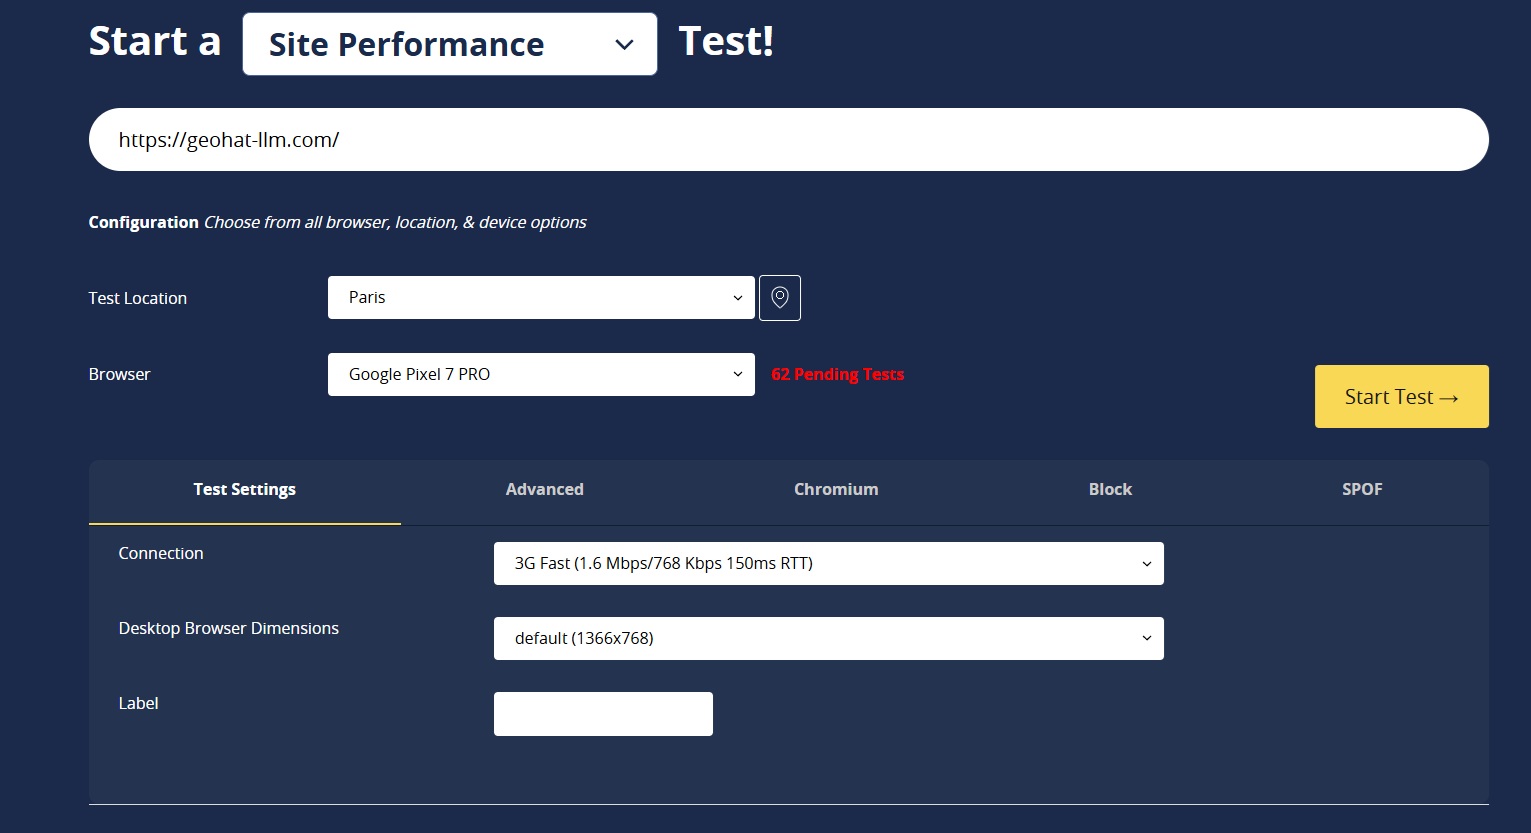The image size is (1531, 833).
Task: Switch to the Test Settings tab
Action: point(244,490)
